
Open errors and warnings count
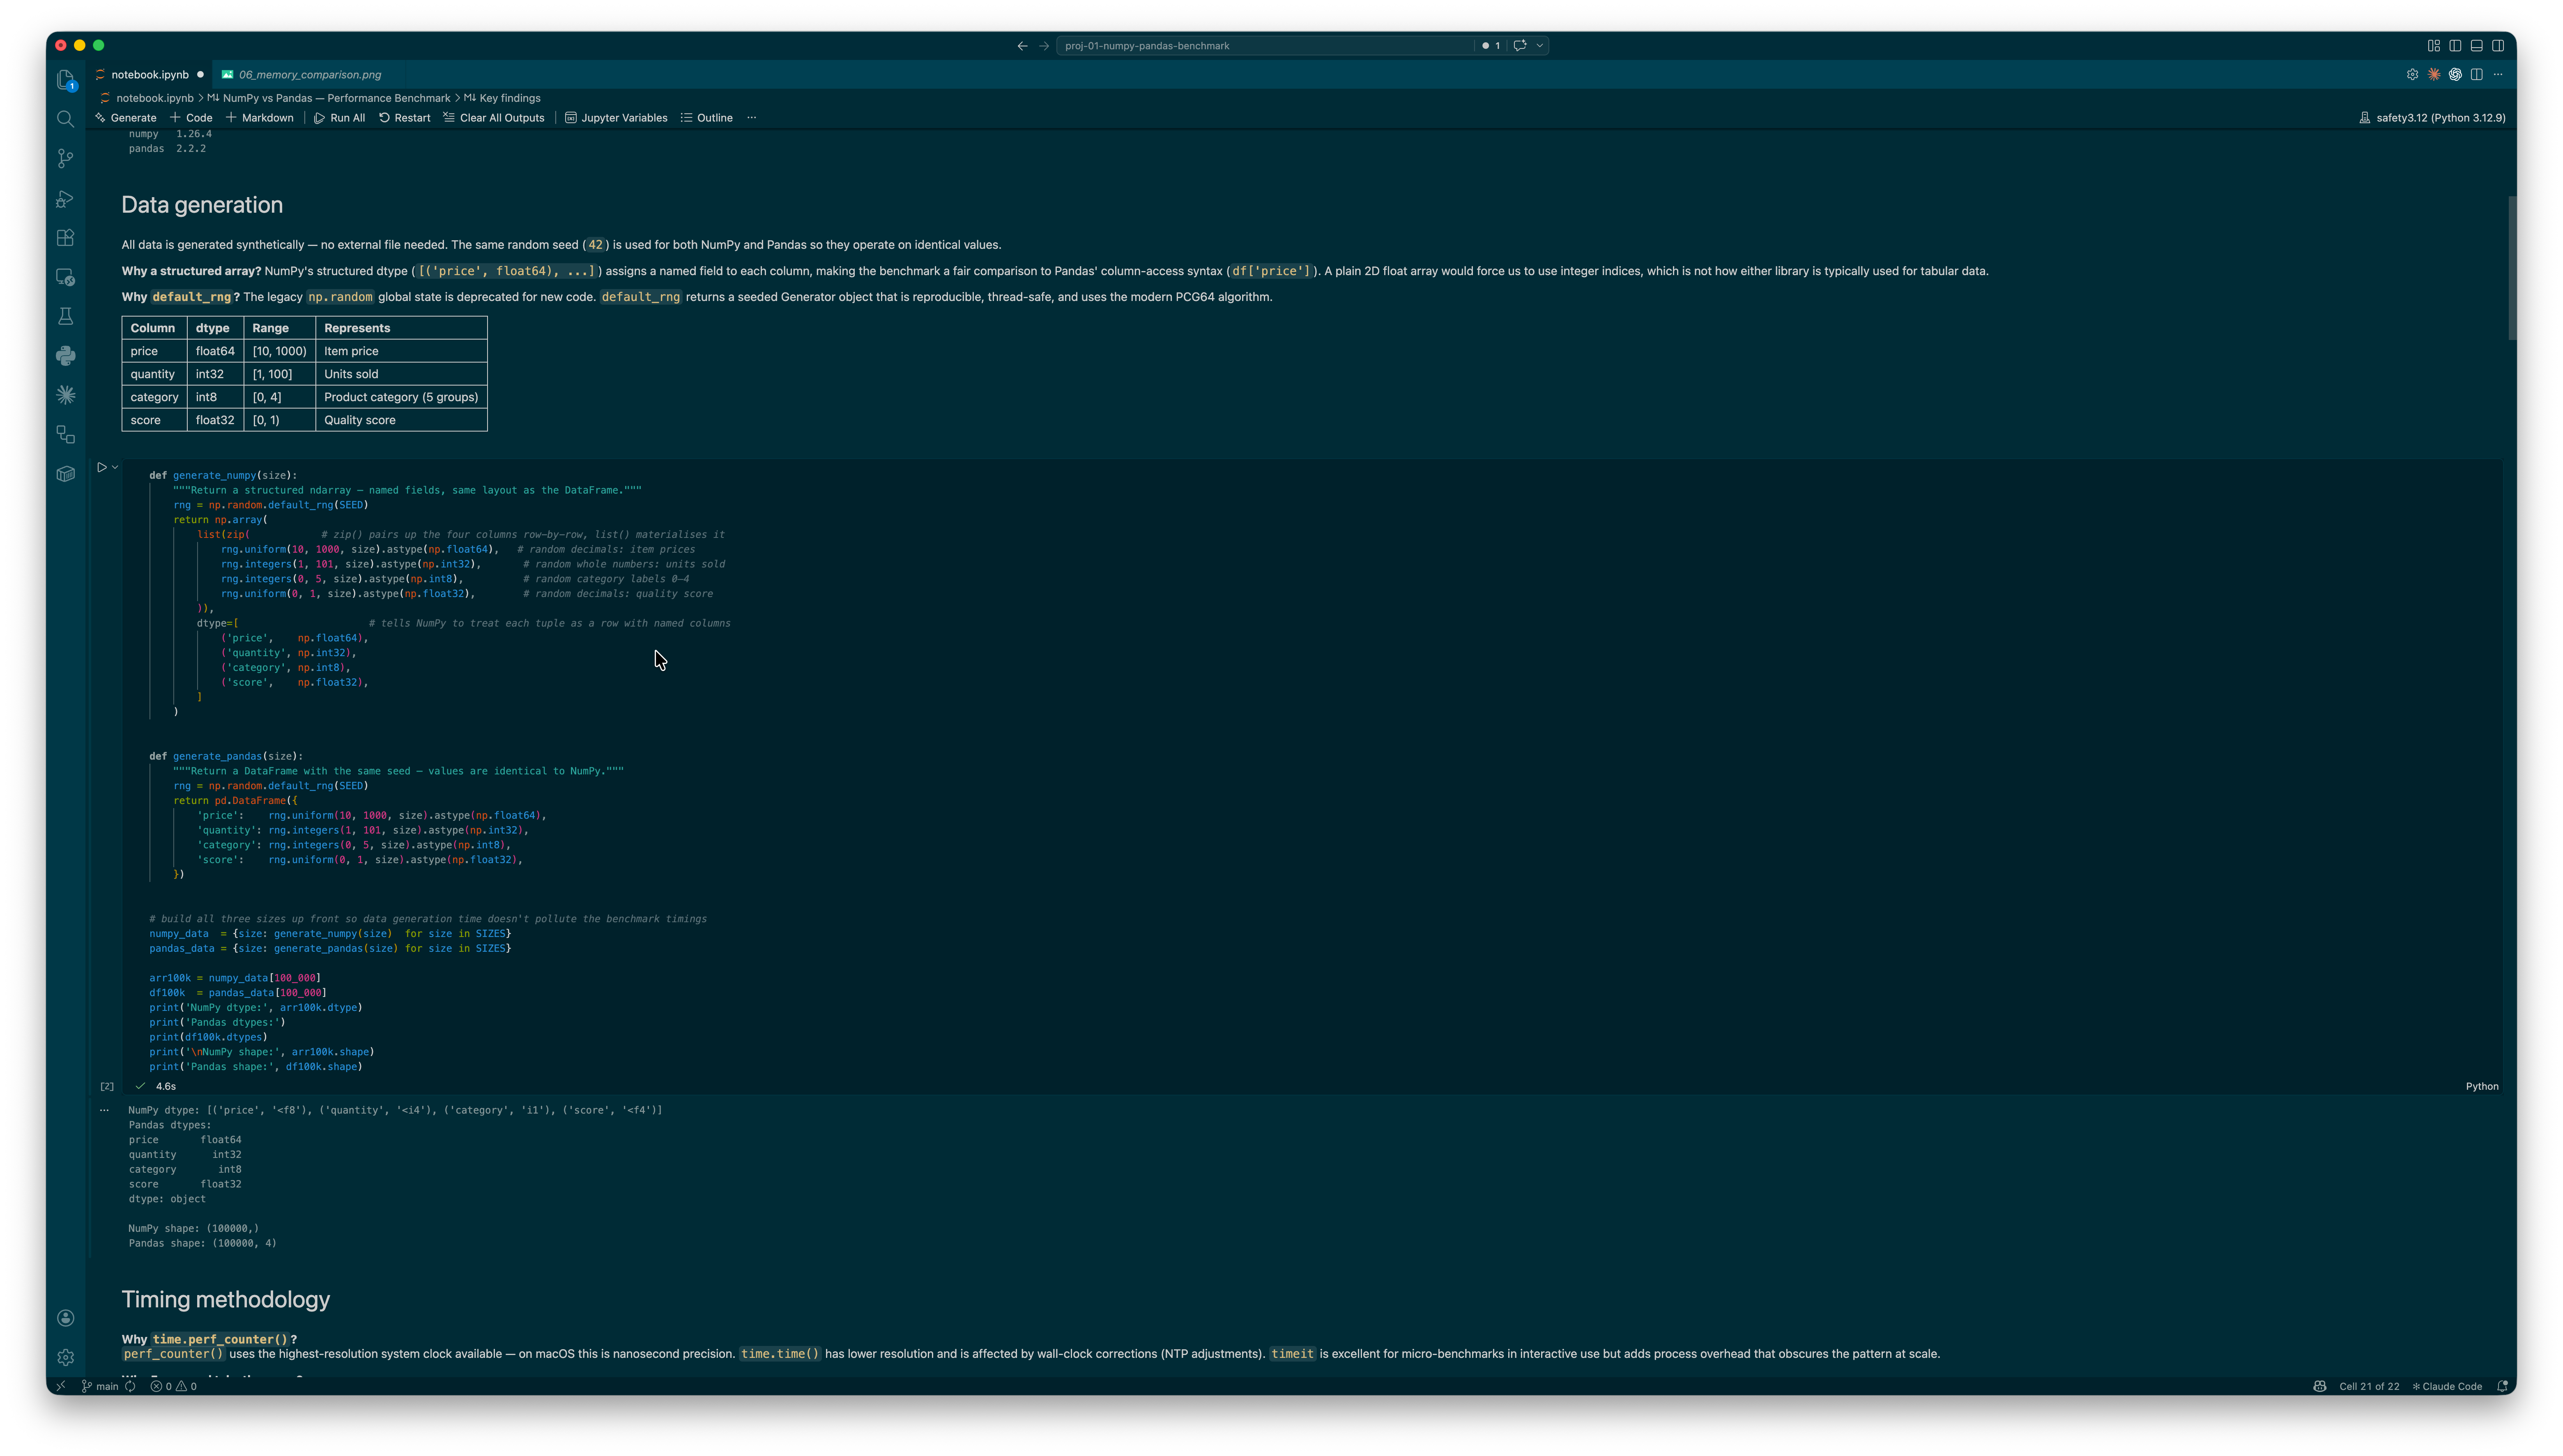(x=174, y=1386)
